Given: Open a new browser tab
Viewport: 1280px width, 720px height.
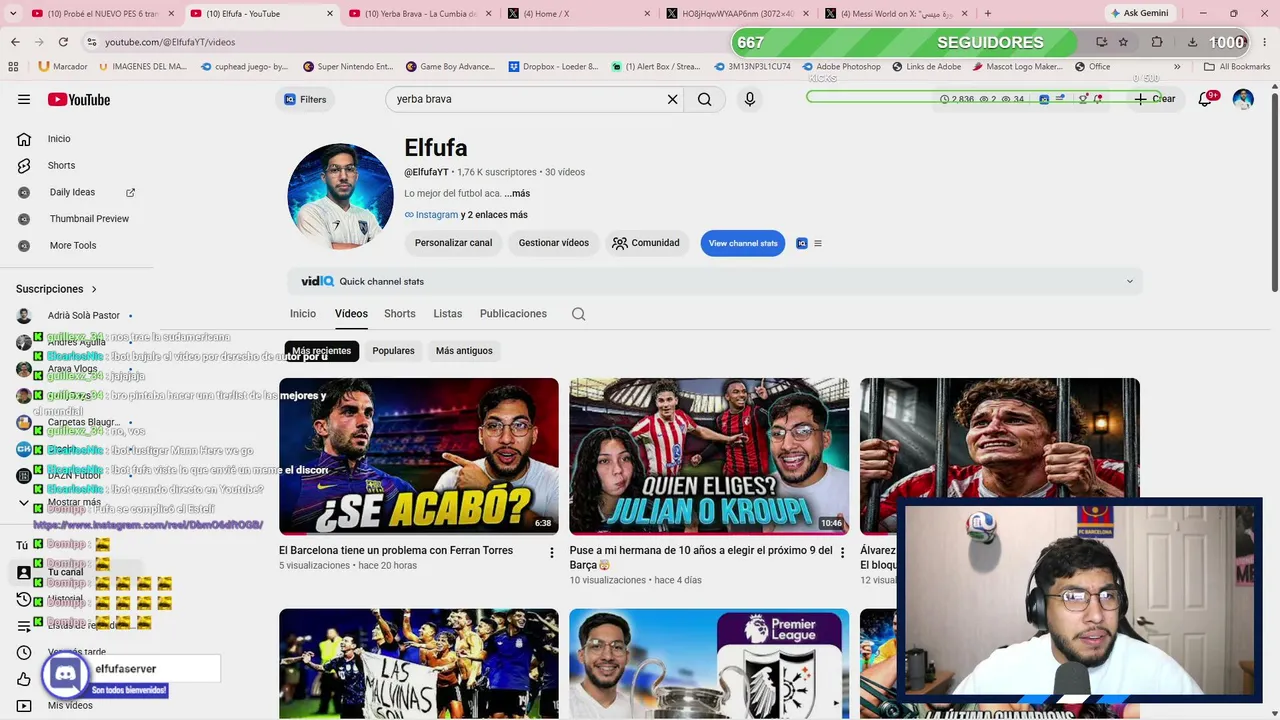Looking at the screenshot, I should click(x=988, y=13).
